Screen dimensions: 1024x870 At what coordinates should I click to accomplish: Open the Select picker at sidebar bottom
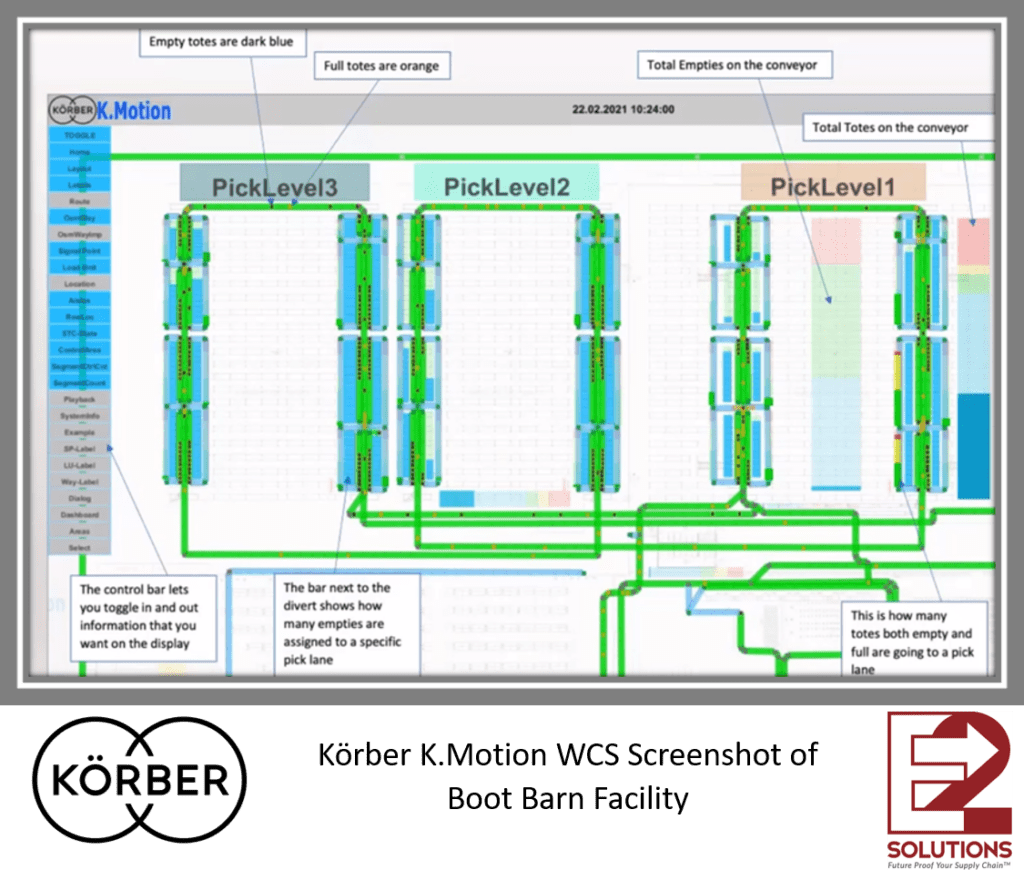click(x=80, y=546)
